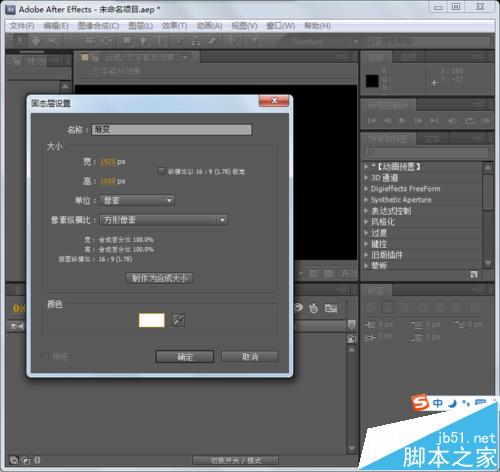The width and height of the screenshot is (500, 472).
Task: Jump to last frame in preview panel
Action: 434,120
